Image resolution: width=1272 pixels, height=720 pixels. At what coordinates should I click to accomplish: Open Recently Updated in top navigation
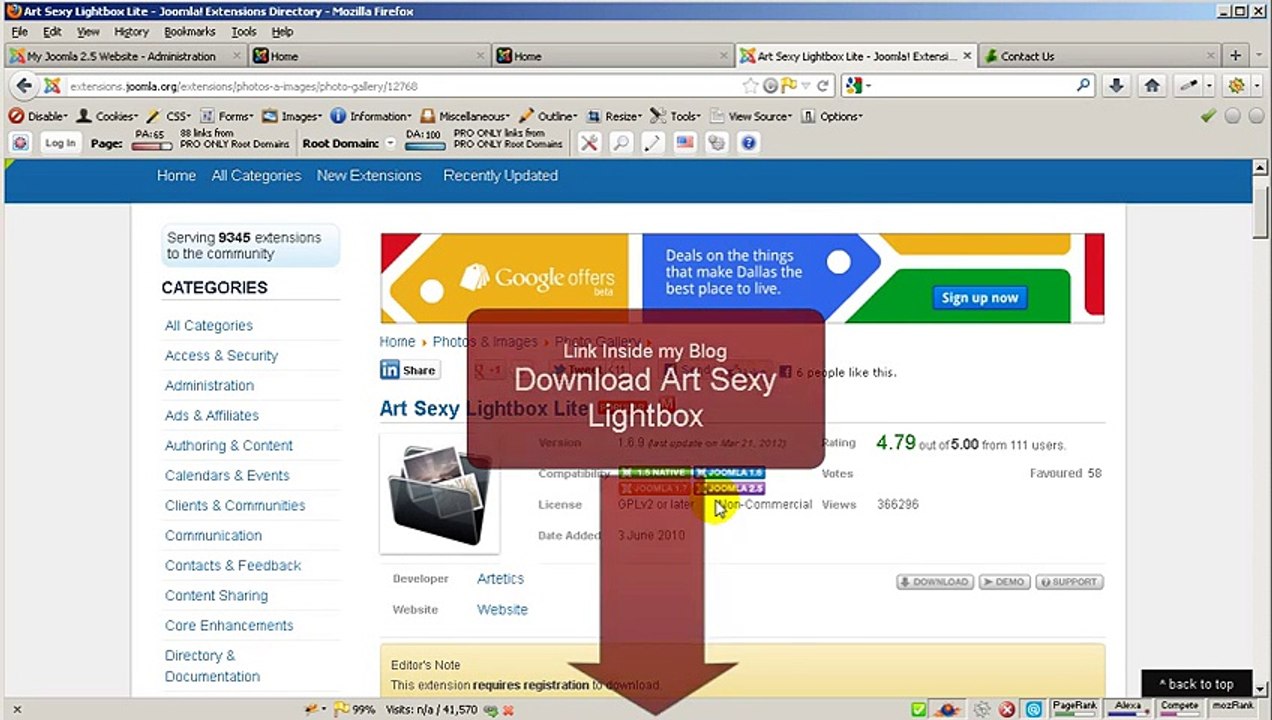[500, 175]
